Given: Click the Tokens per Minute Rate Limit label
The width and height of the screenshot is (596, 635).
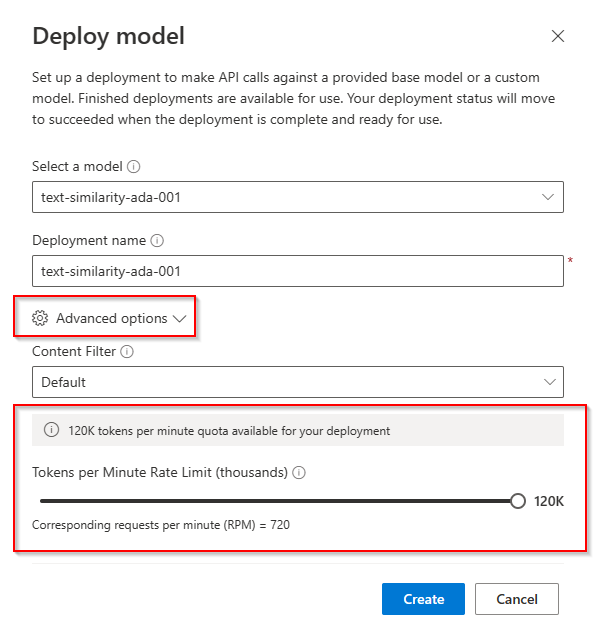Looking at the screenshot, I should click(x=160, y=473).
